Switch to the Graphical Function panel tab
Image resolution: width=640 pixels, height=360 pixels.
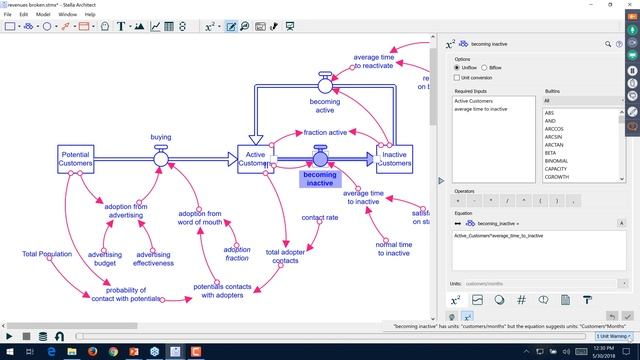[477, 300]
